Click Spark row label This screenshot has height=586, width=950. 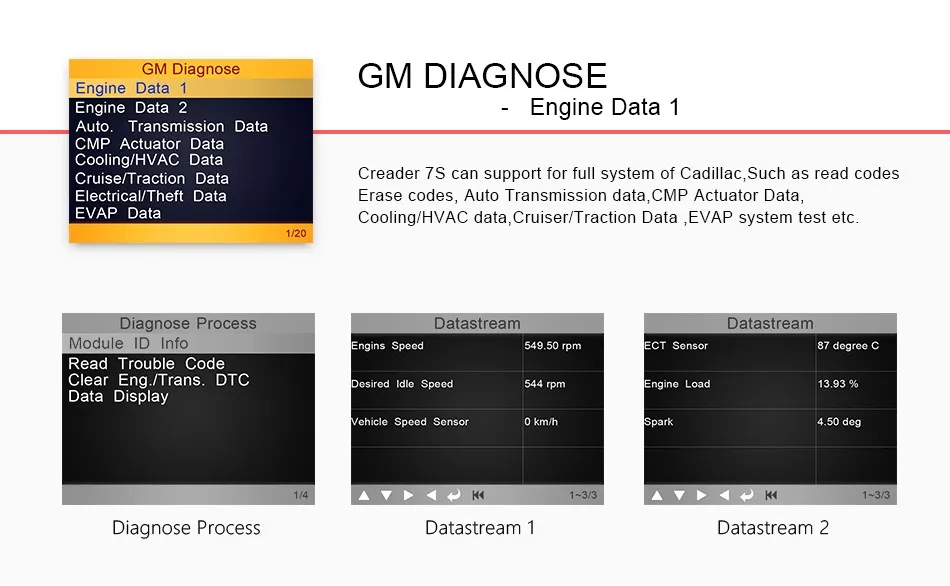tap(659, 422)
